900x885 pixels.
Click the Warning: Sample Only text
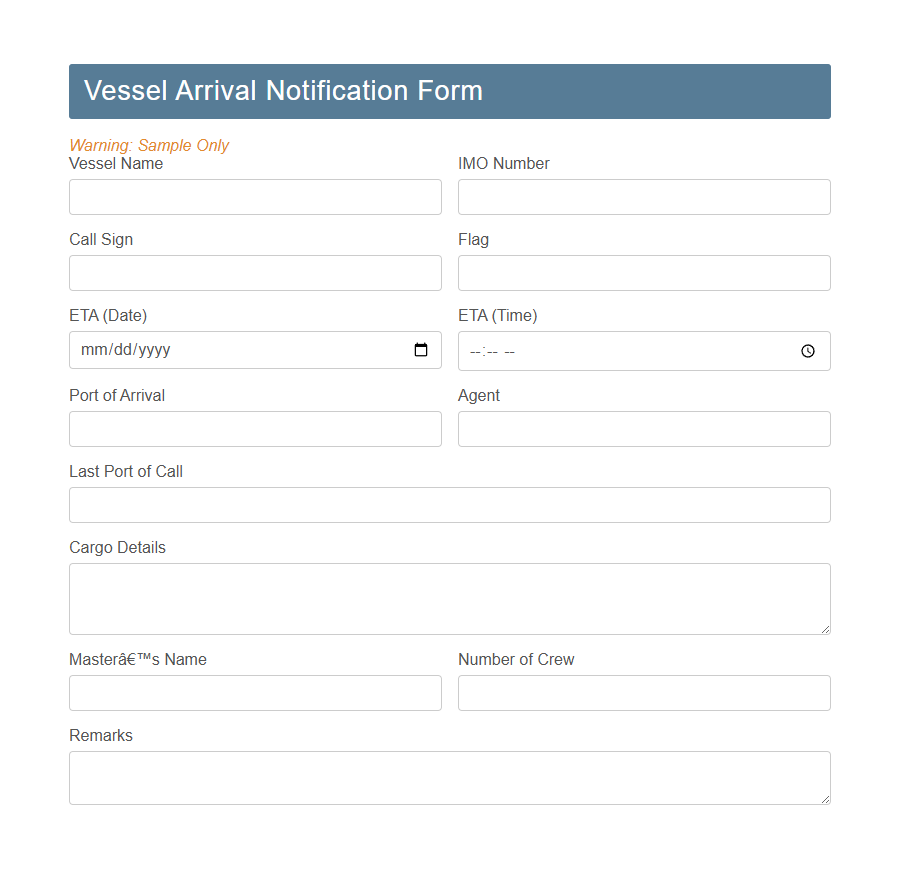point(148,145)
